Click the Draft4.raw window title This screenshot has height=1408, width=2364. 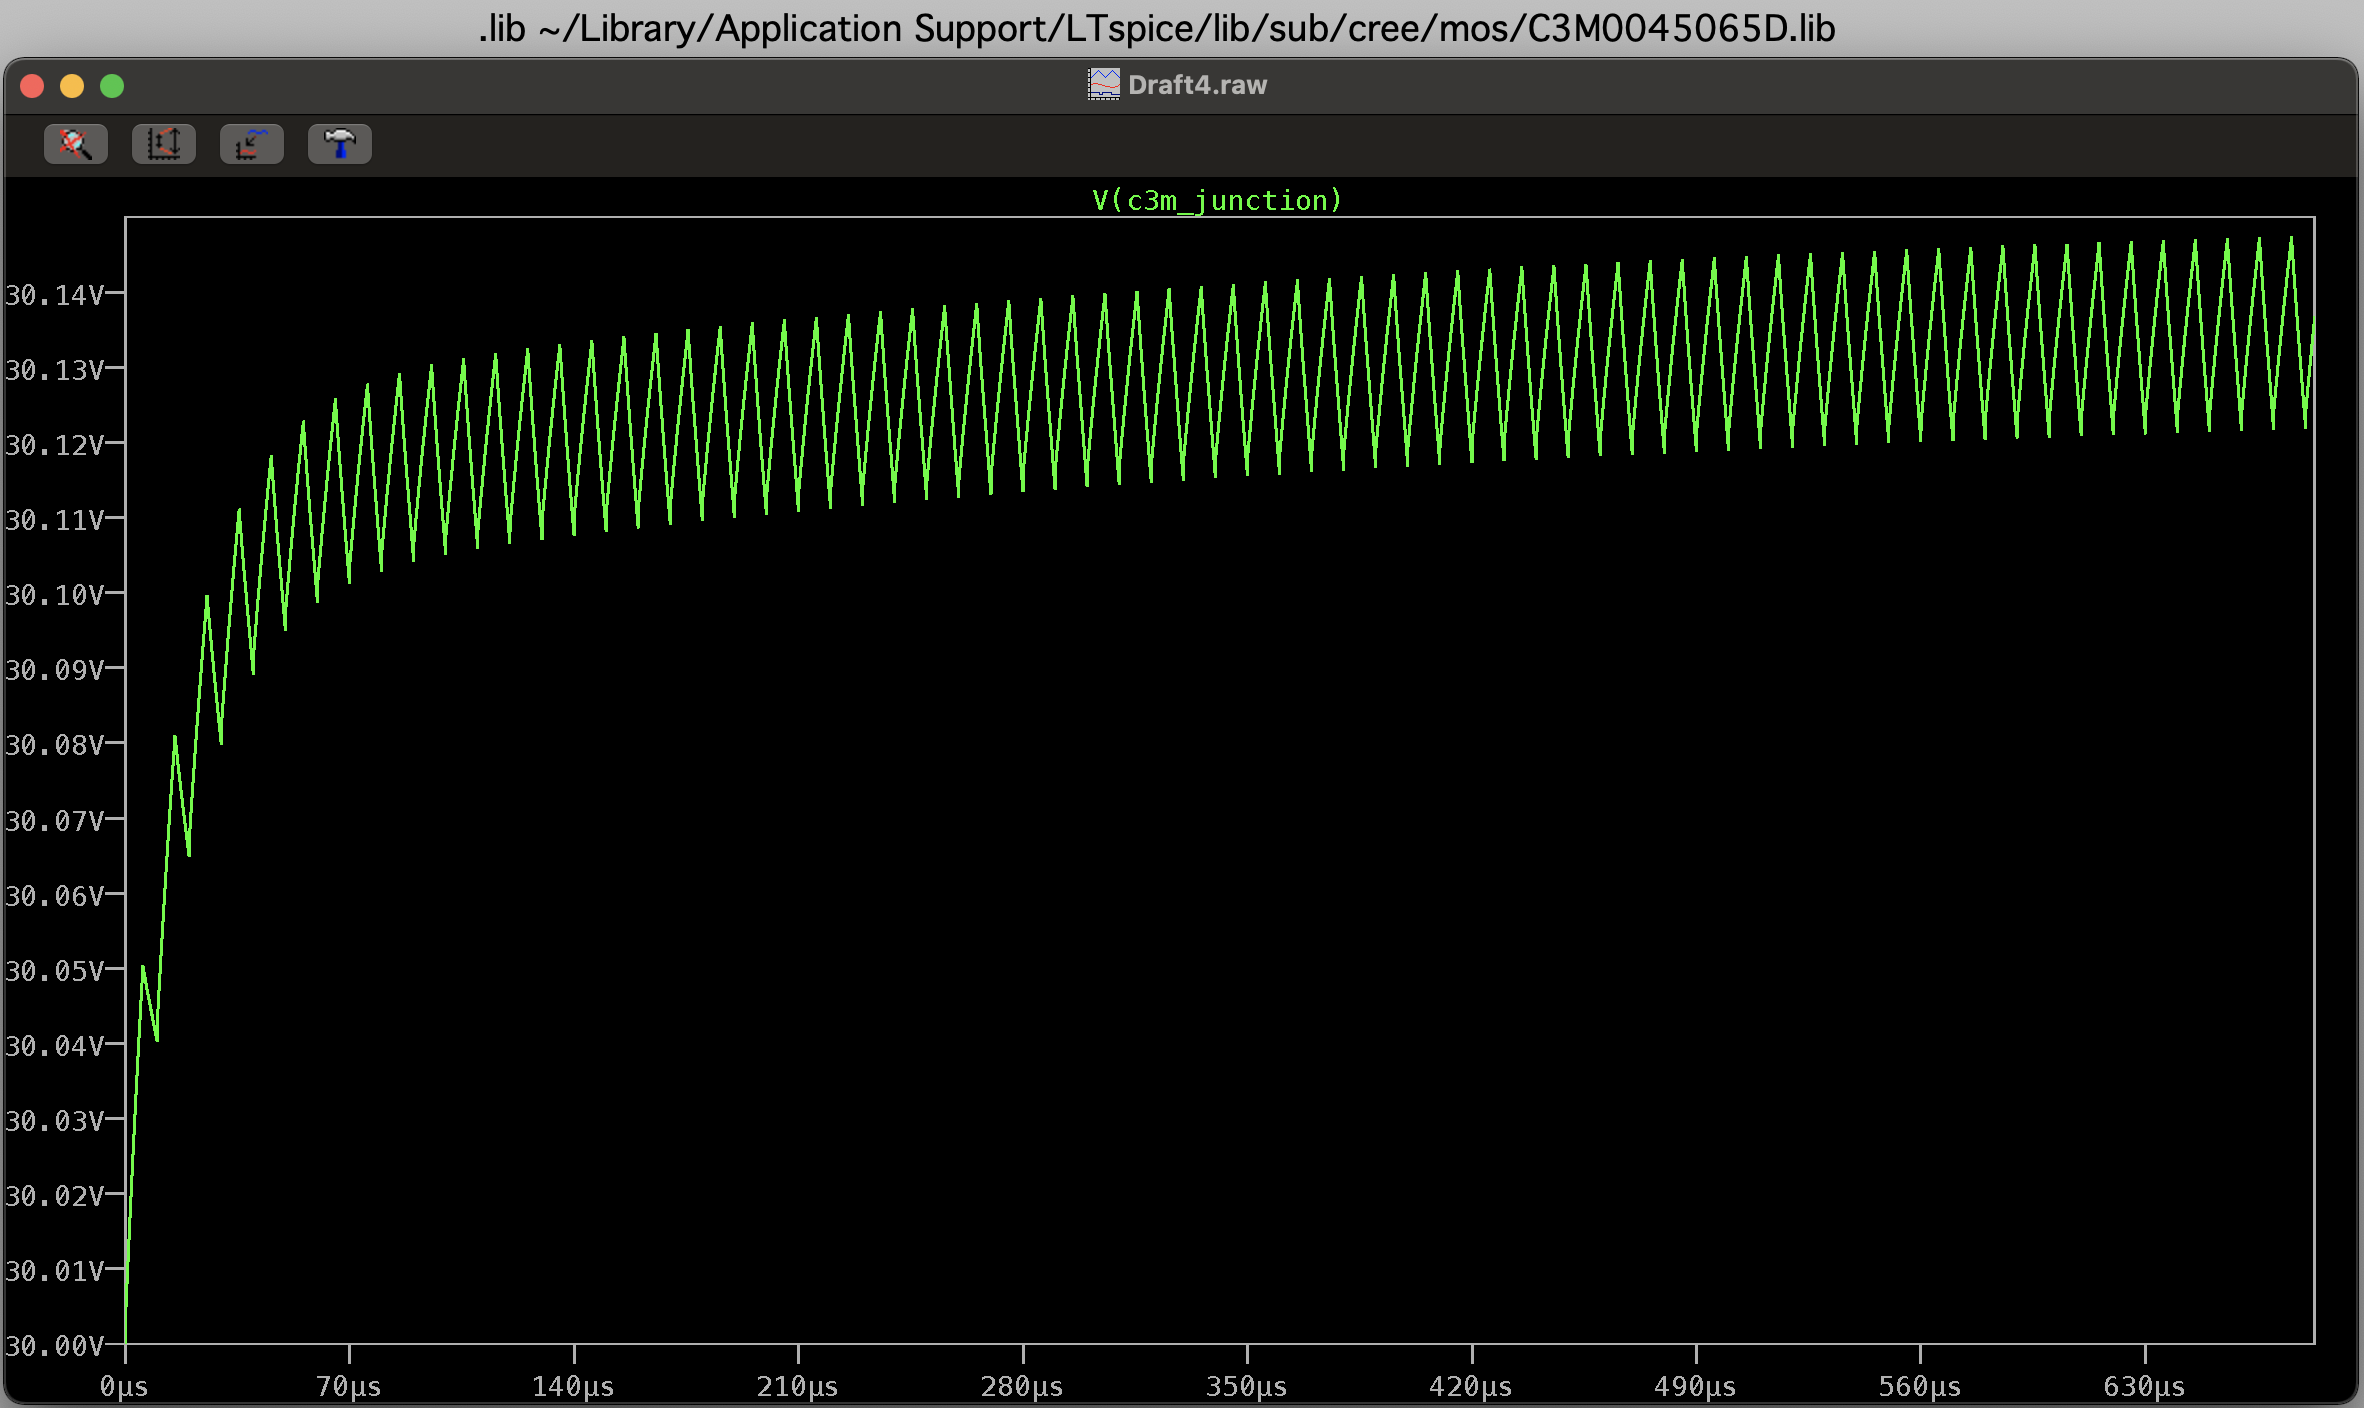tap(1197, 85)
